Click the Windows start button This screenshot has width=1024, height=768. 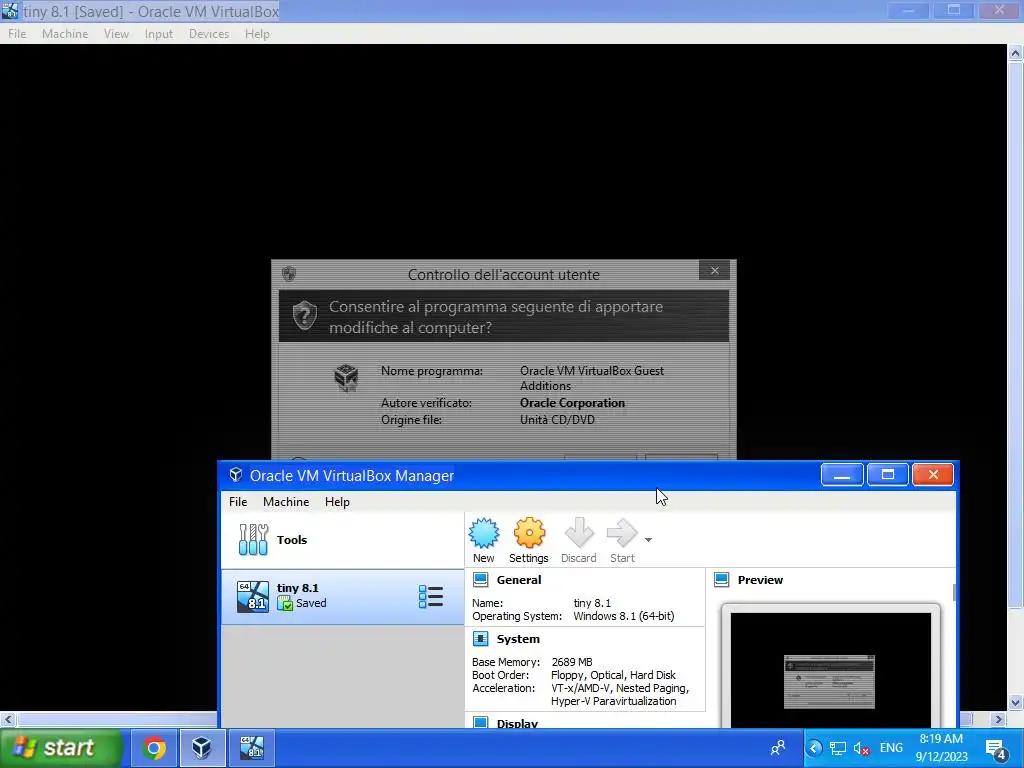tap(61, 747)
